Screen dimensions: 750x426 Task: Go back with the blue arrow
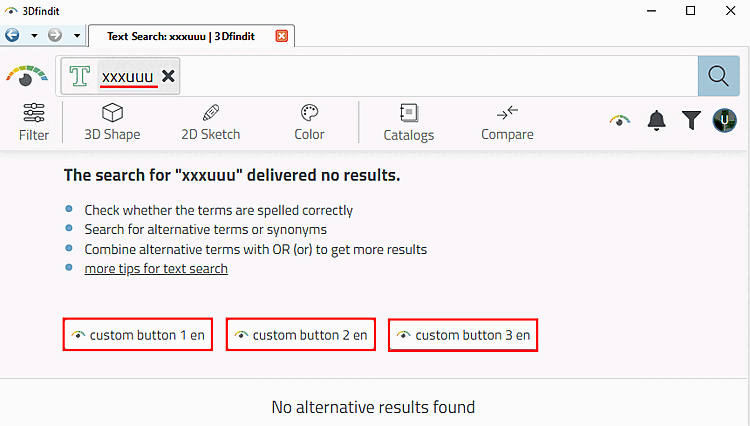point(13,35)
